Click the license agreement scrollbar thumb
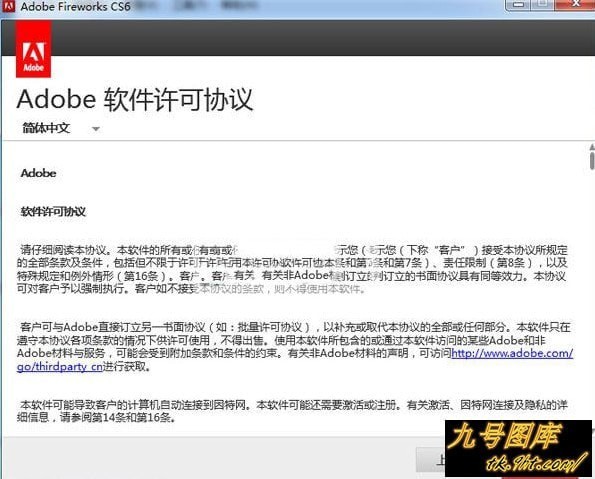Screen dimensions: 595x479 pos(592,160)
